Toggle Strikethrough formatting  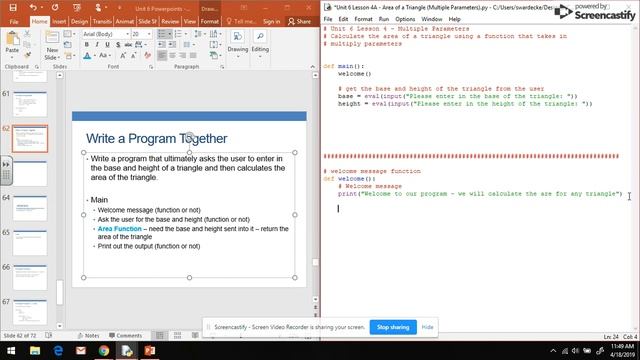click(128, 44)
